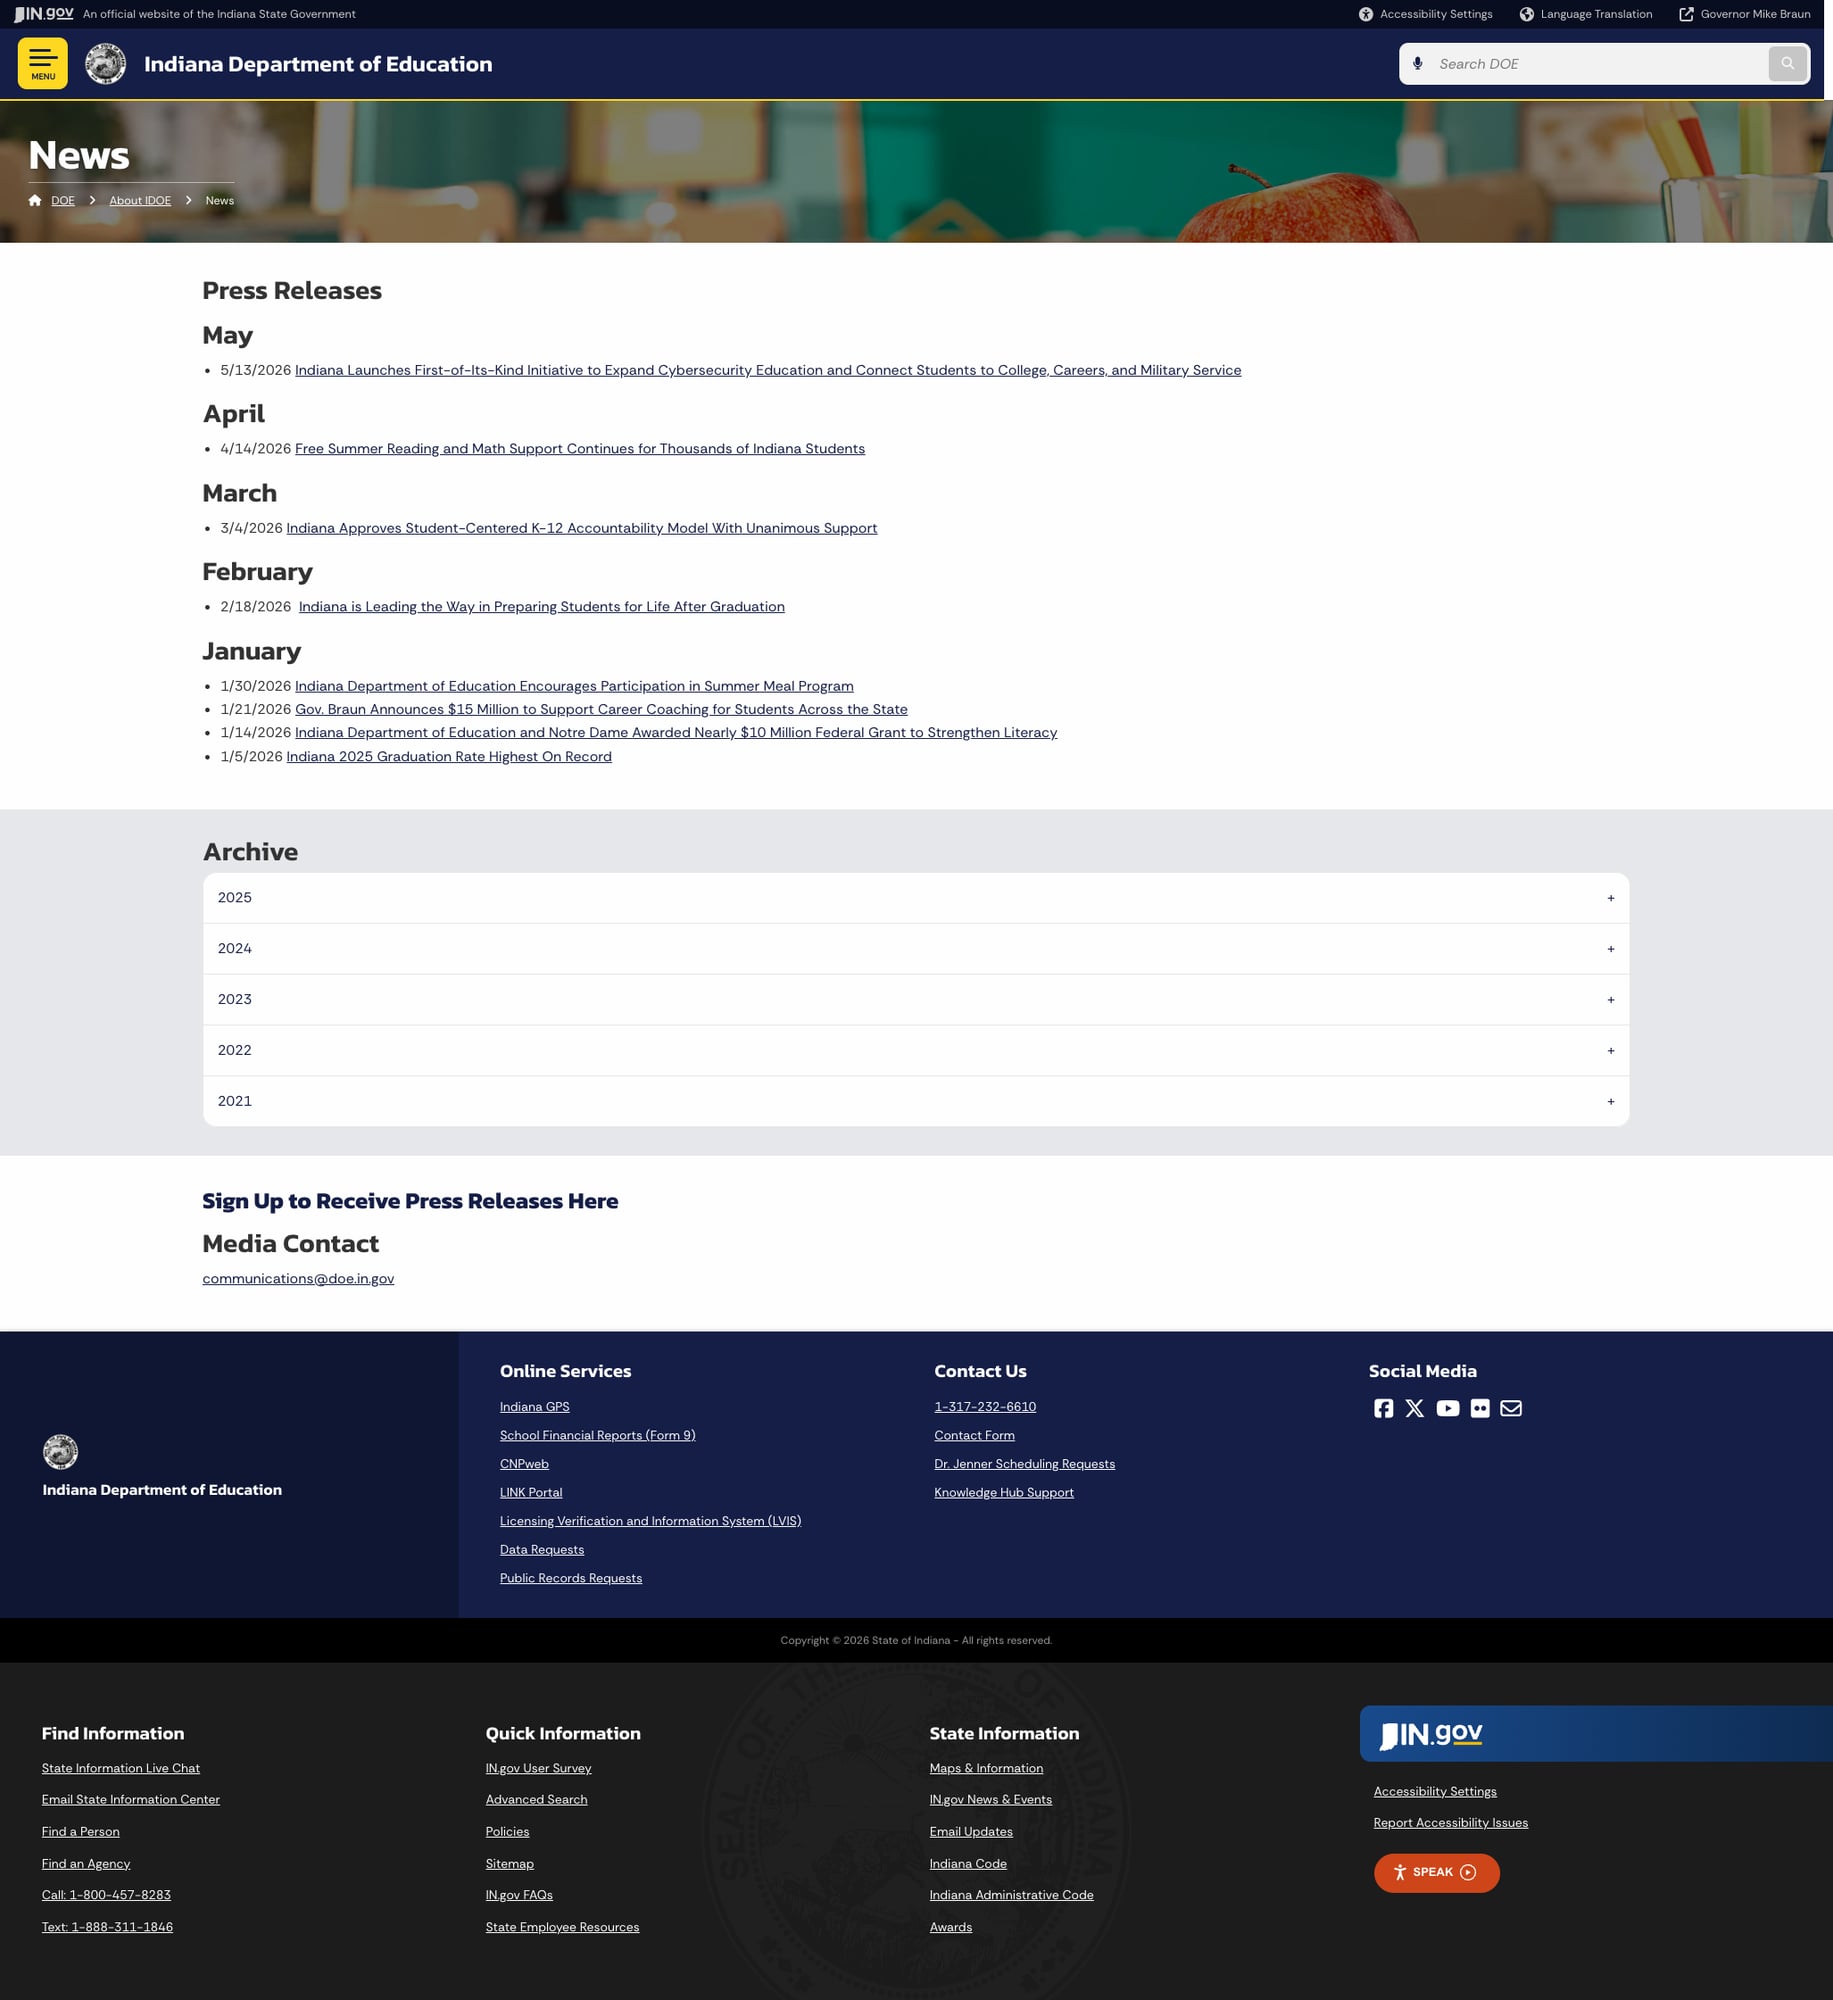This screenshot has width=1833, height=2000.
Task: Open the YouTube social media icon
Action: pyautogui.click(x=1447, y=1408)
